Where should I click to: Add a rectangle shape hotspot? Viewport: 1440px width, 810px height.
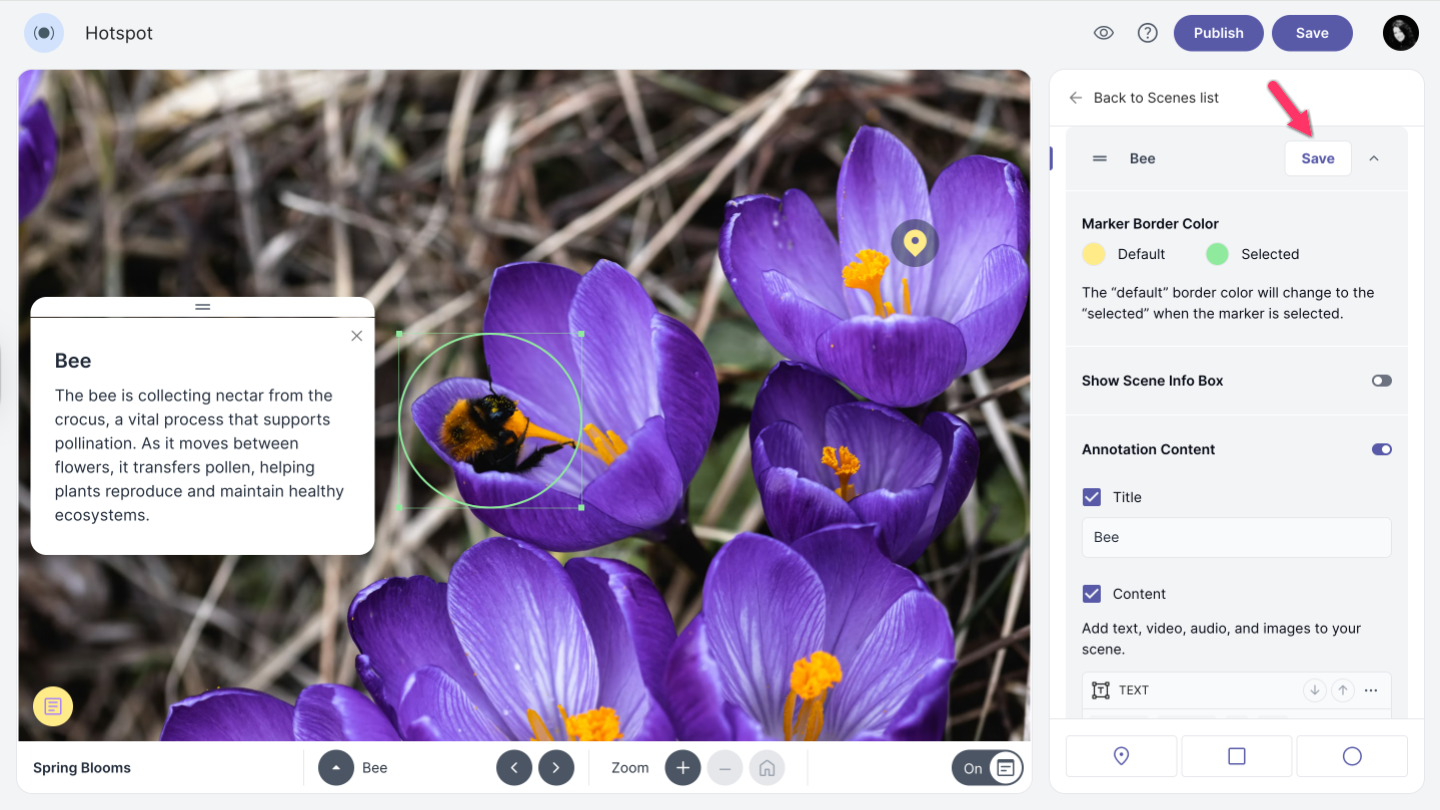pyautogui.click(x=1236, y=756)
